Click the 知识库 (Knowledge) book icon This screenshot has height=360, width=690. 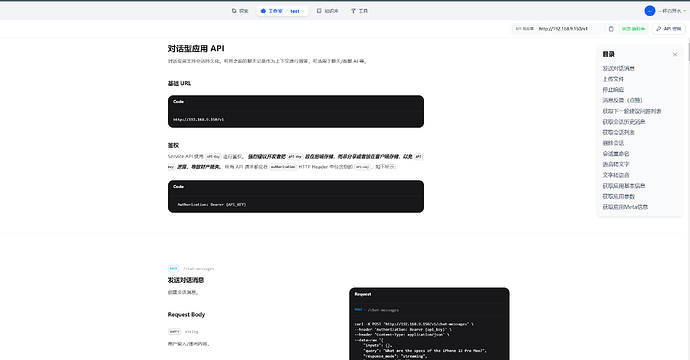click(319, 11)
